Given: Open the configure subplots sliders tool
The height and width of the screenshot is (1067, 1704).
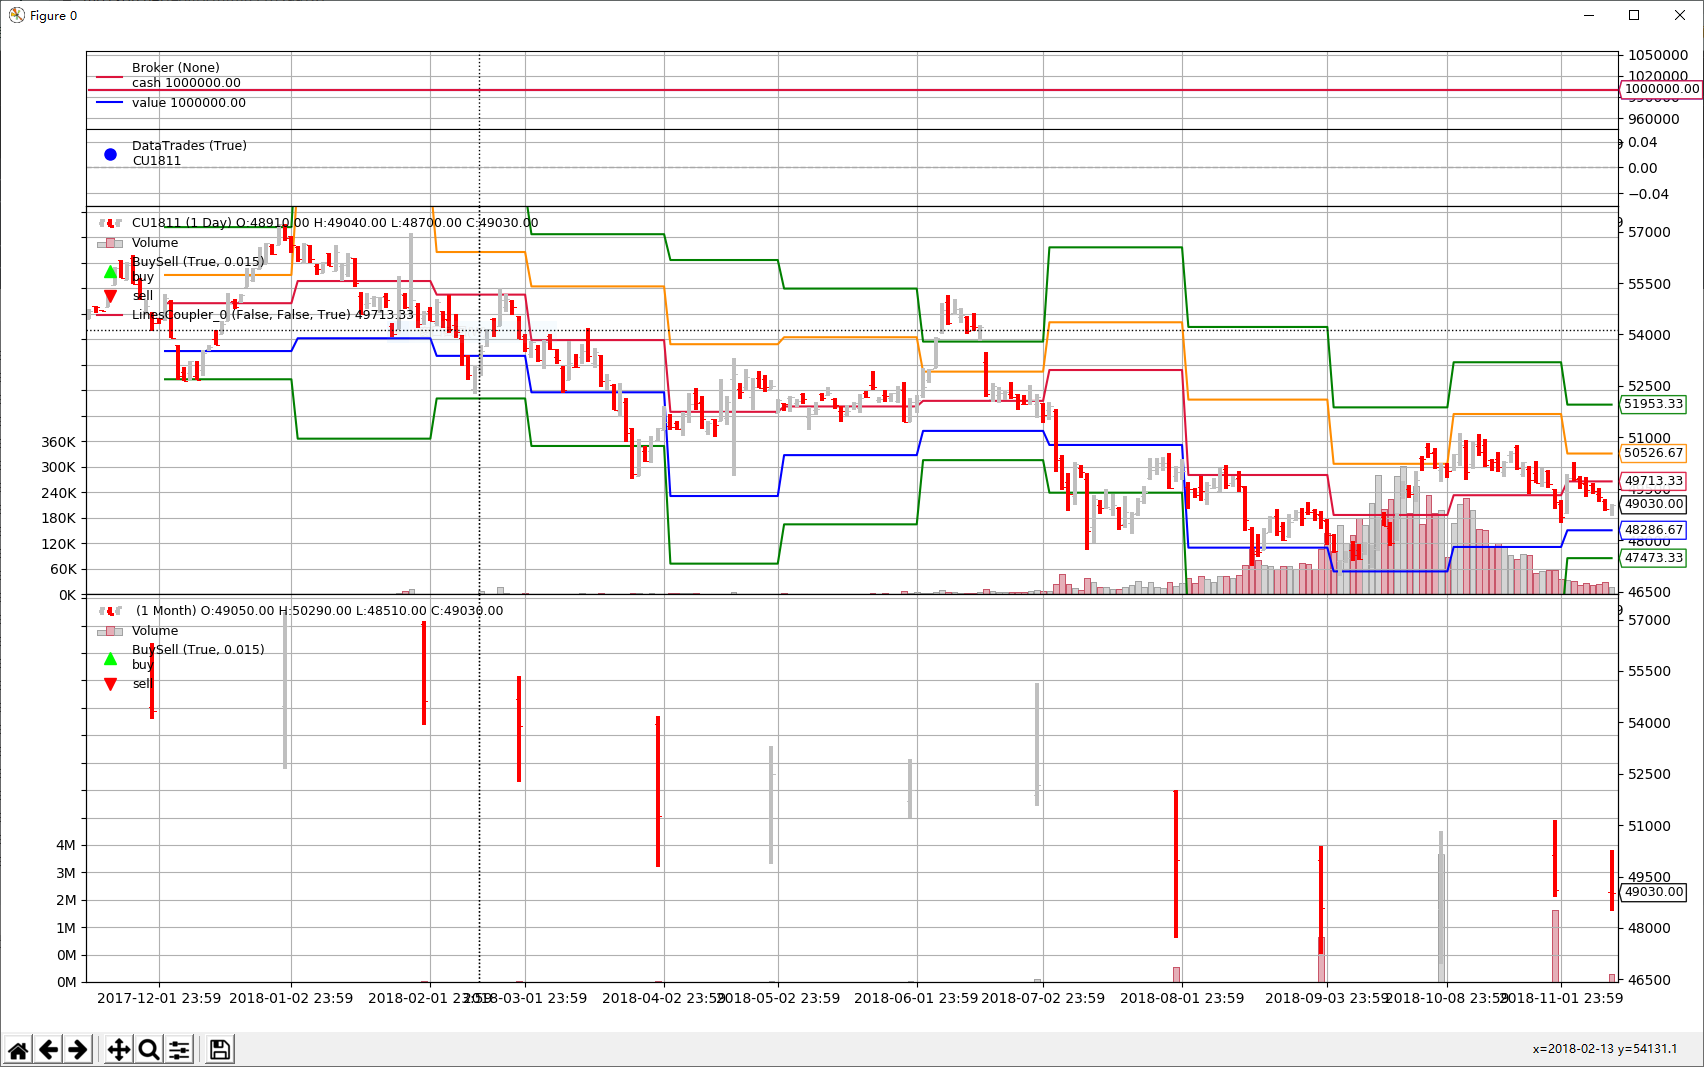Looking at the screenshot, I should tap(179, 1048).
